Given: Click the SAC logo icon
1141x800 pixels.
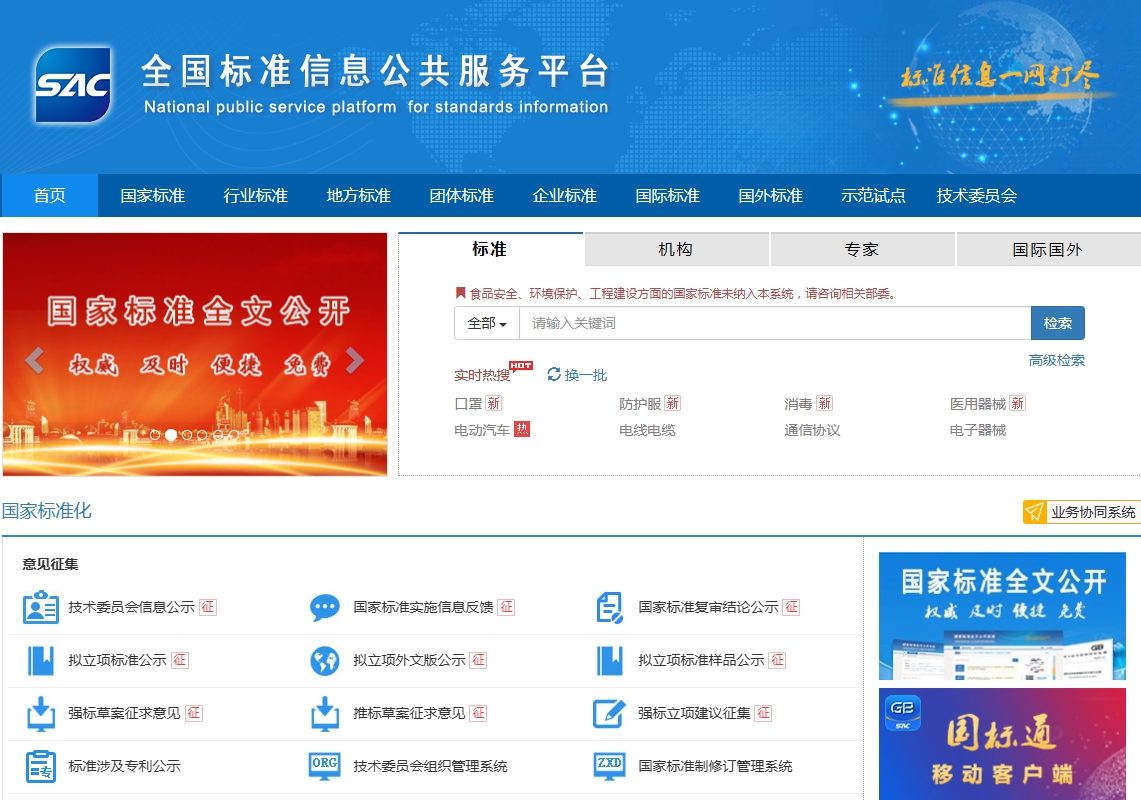Looking at the screenshot, I should pos(73,85).
